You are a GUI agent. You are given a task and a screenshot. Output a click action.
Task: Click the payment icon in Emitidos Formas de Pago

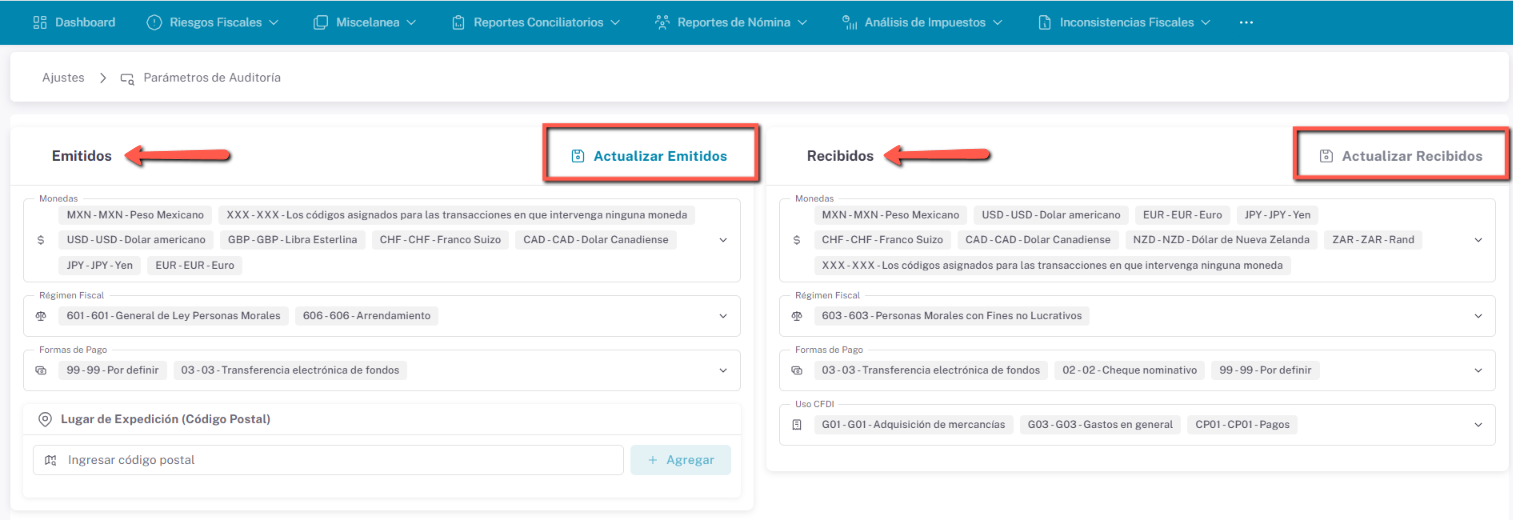[x=41, y=370]
